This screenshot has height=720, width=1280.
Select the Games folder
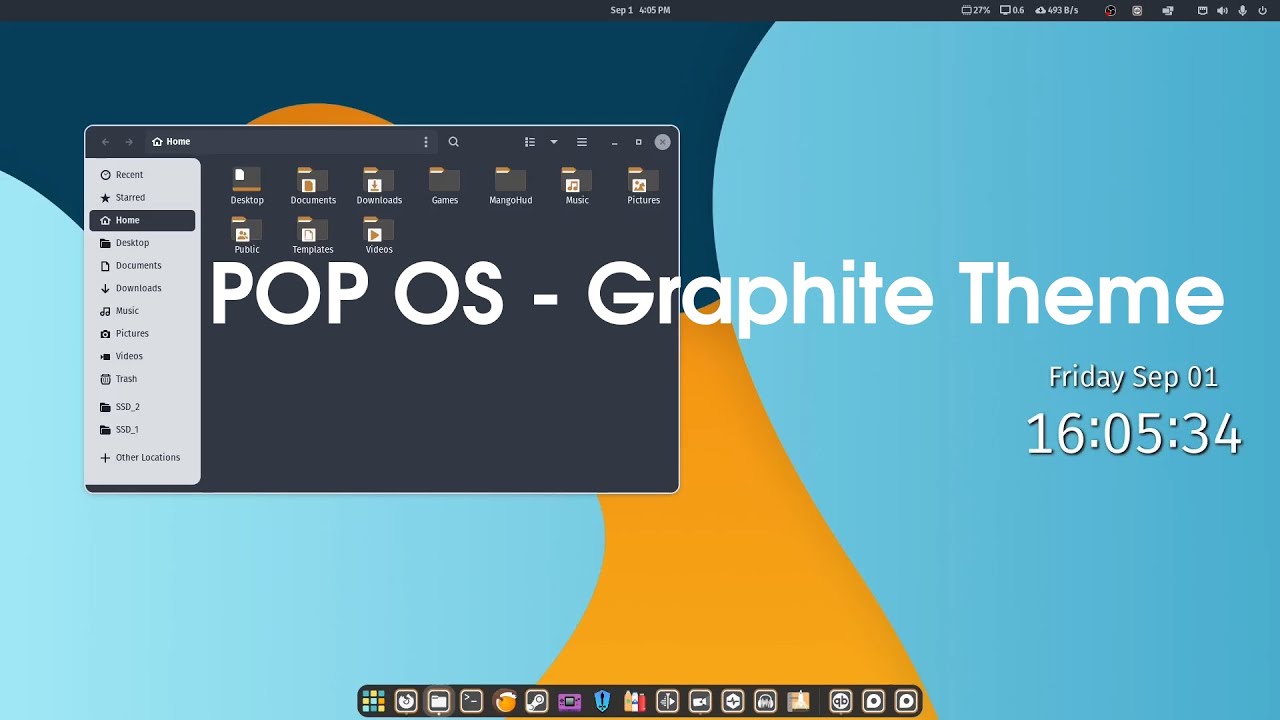(445, 186)
